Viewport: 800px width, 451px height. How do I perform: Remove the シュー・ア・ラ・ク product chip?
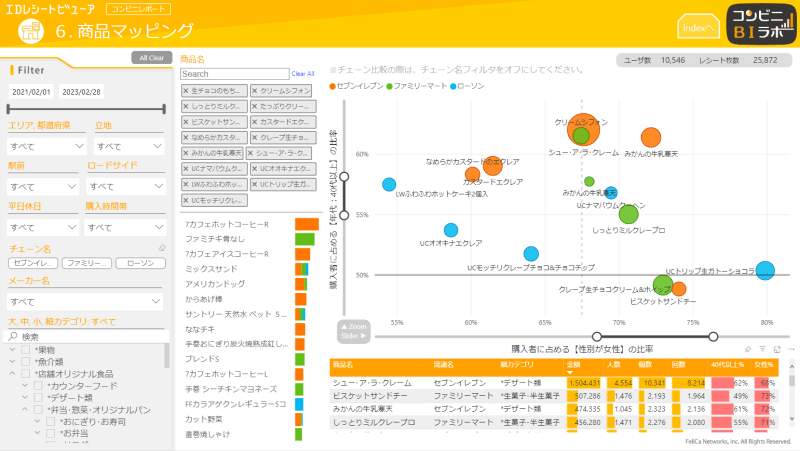click(251, 153)
